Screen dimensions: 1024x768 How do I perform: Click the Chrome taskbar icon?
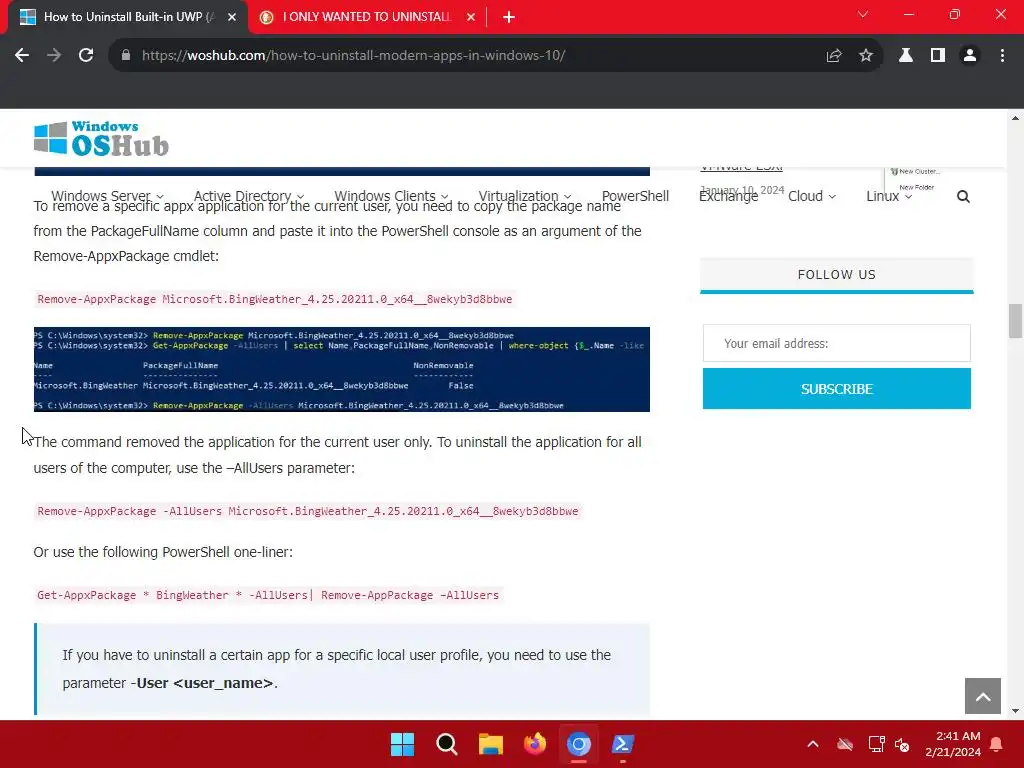(x=579, y=744)
